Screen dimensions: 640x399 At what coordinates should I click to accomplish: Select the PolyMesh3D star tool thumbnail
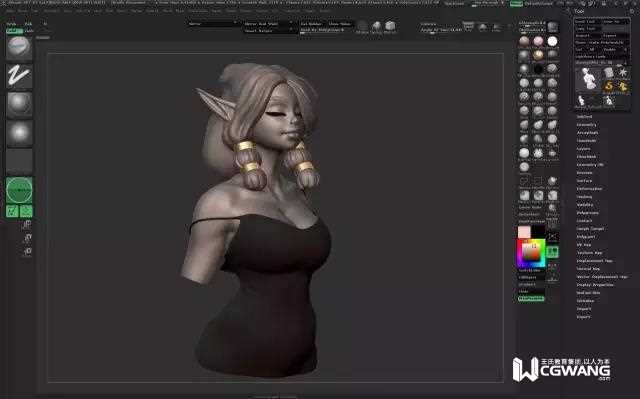tap(623, 73)
